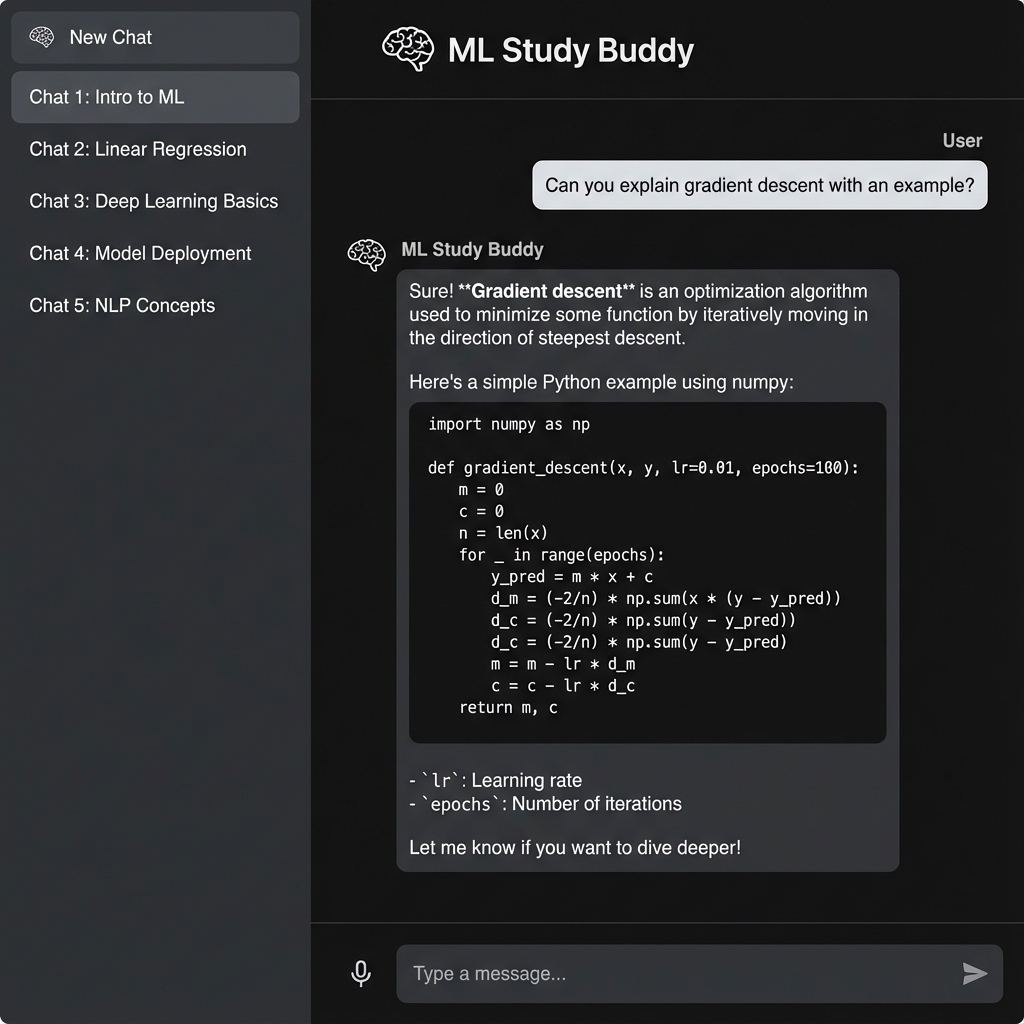1024x1024 pixels.
Task: Click the assistant name above the reply
Action: [x=472, y=249]
